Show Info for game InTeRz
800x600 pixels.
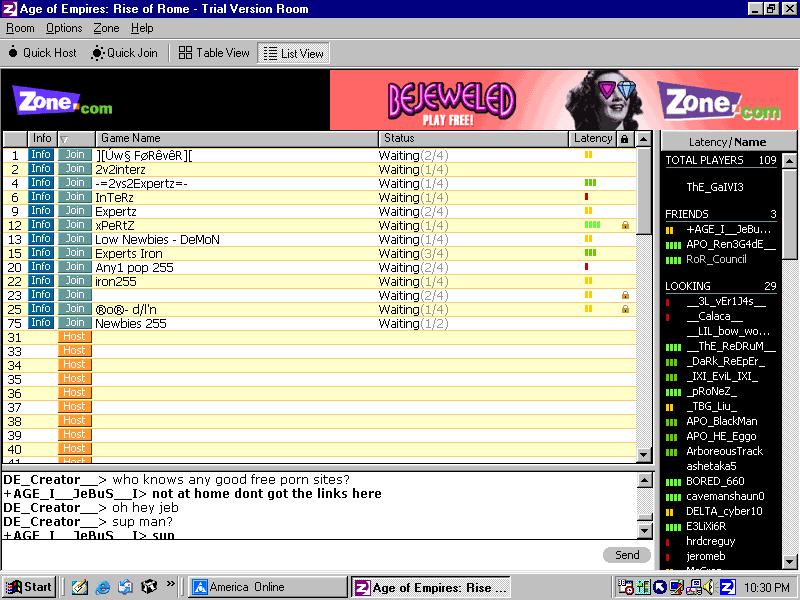click(x=41, y=197)
